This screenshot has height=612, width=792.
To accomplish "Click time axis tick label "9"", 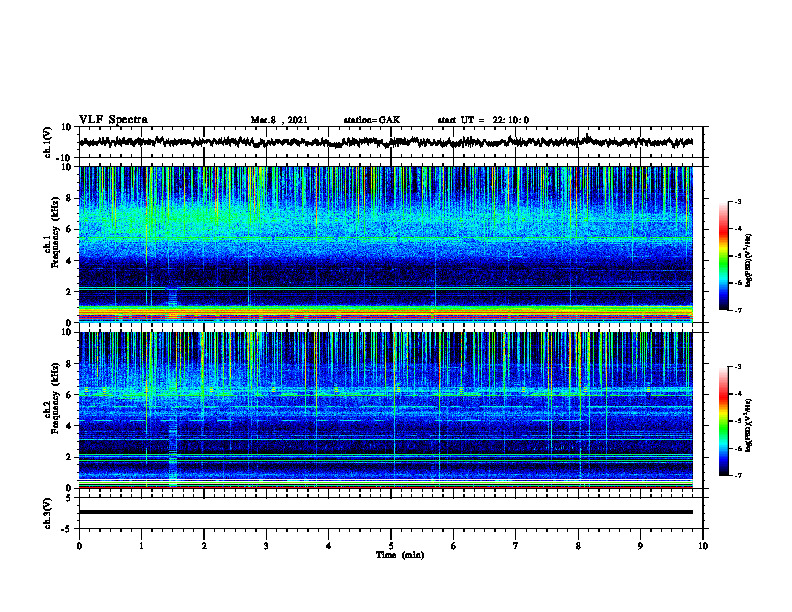I will pos(640,546).
